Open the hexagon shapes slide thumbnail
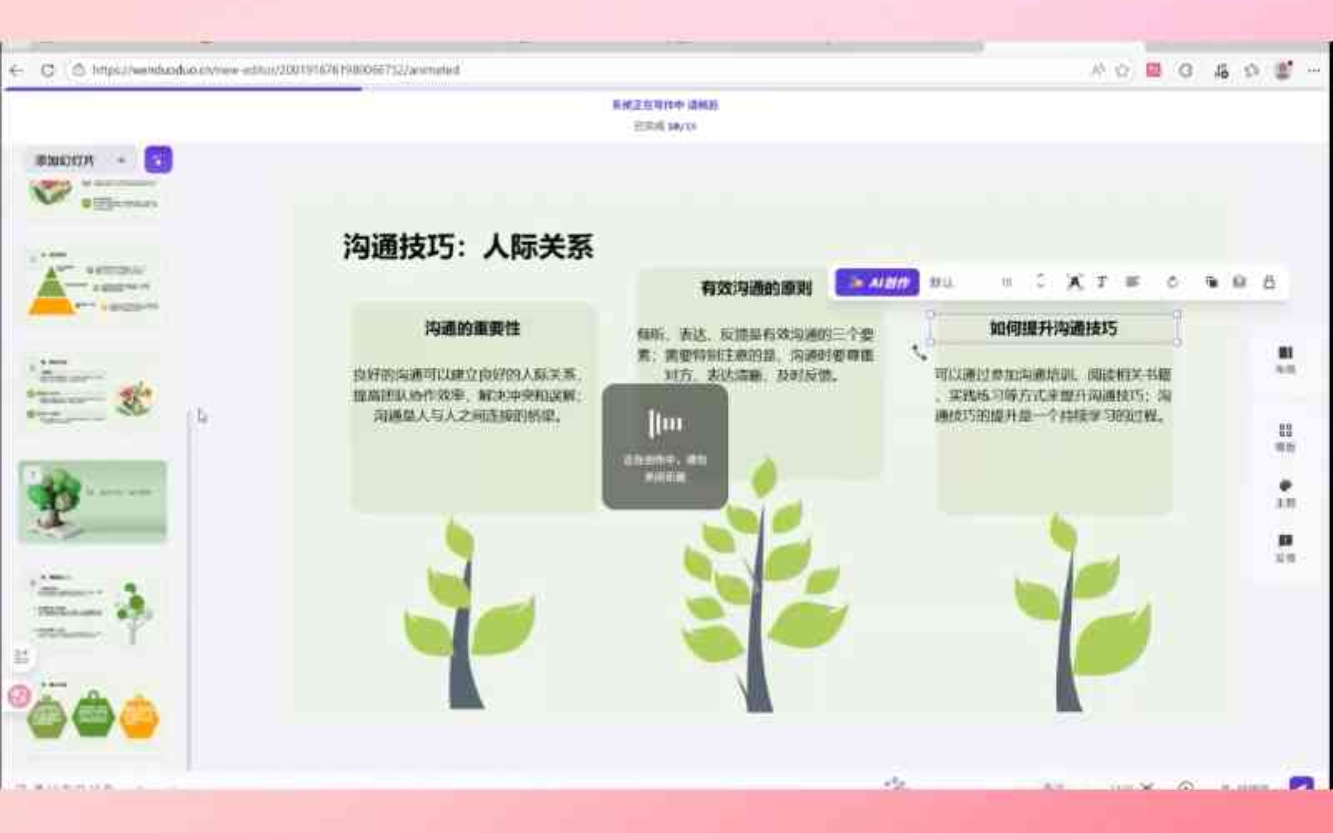The width and height of the screenshot is (1333, 833). (92, 712)
